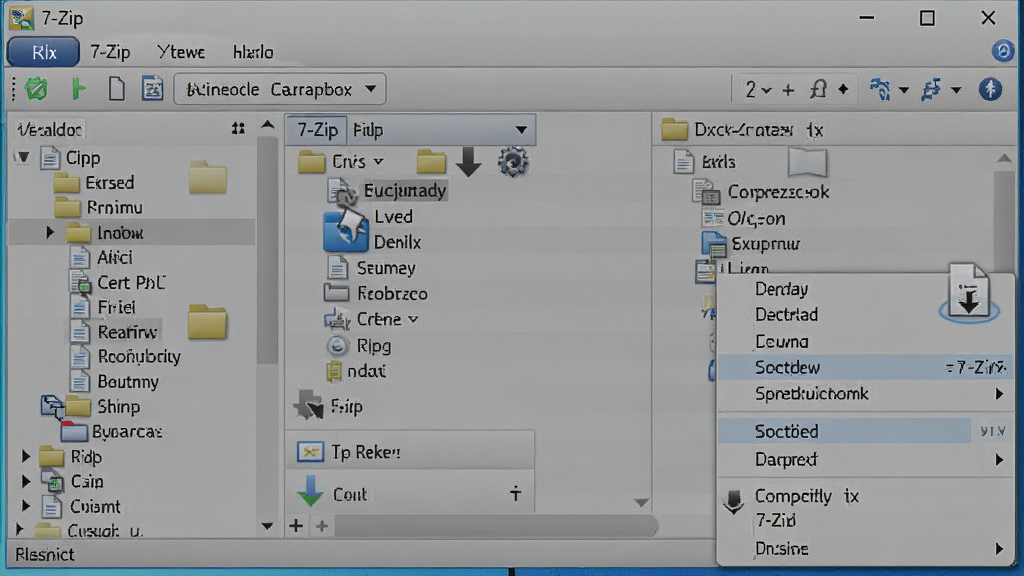Select the Brrls file in right panel
1024x576 pixels.
pyautogui.click(x=704, y=162)
